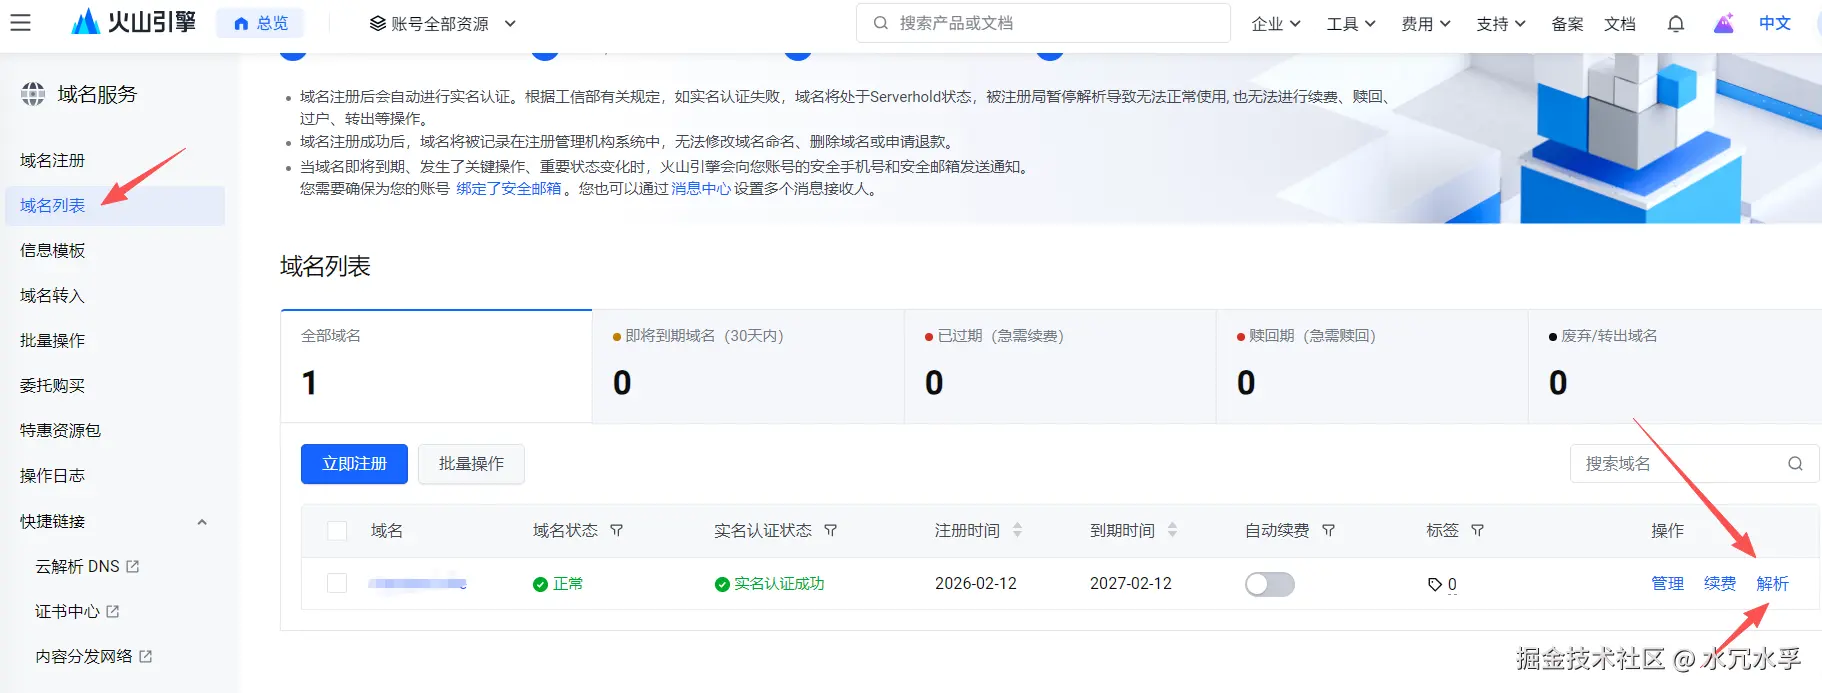Open the purple user avatar menu

click(x=1723, y=24)
